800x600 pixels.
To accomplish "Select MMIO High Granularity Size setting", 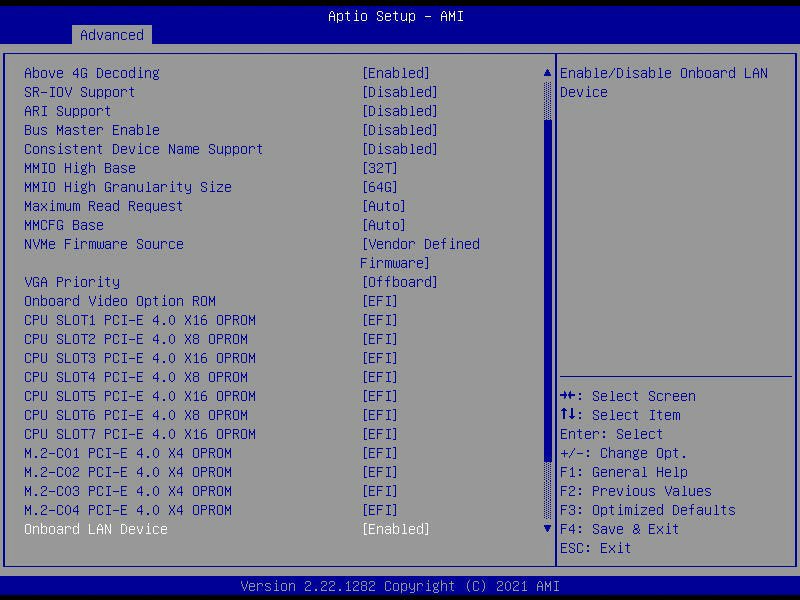I will [128, 187].
